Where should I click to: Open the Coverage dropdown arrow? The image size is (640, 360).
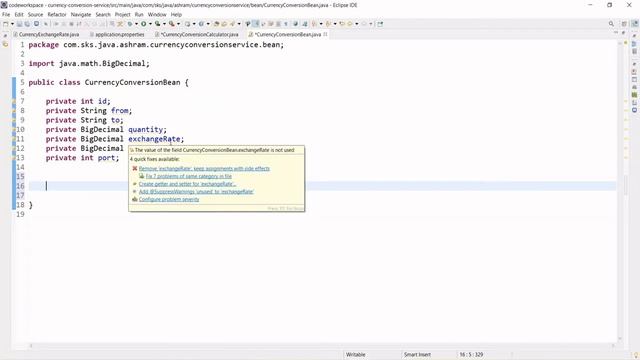point(164,24)
